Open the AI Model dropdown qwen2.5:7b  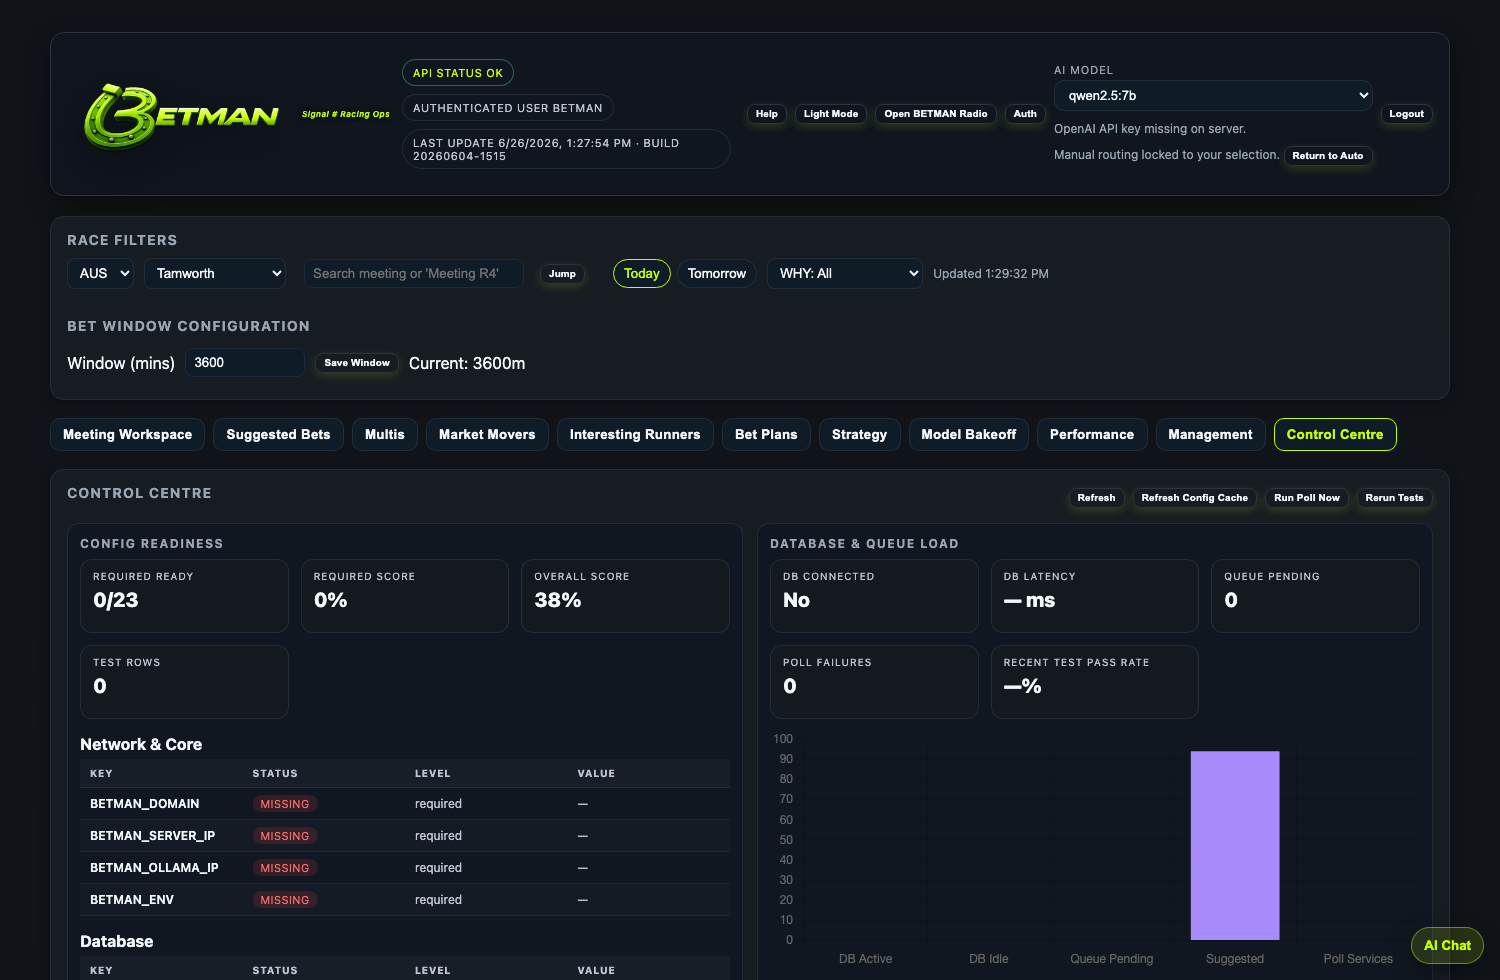(1213, 96)
